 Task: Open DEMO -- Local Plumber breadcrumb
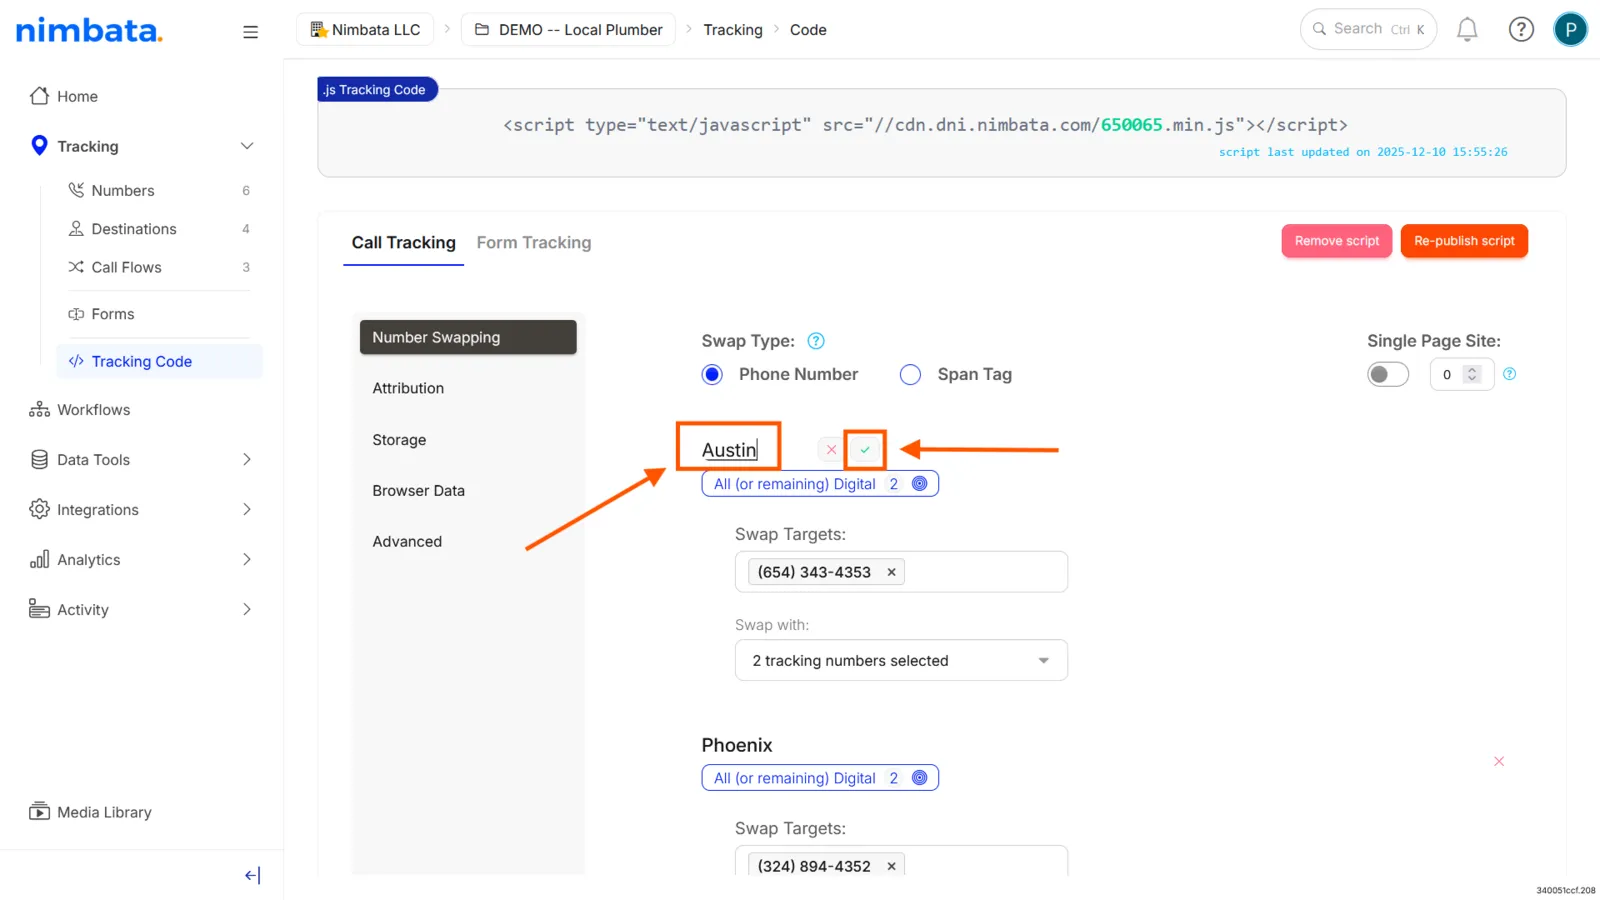[x=568, y=30]
